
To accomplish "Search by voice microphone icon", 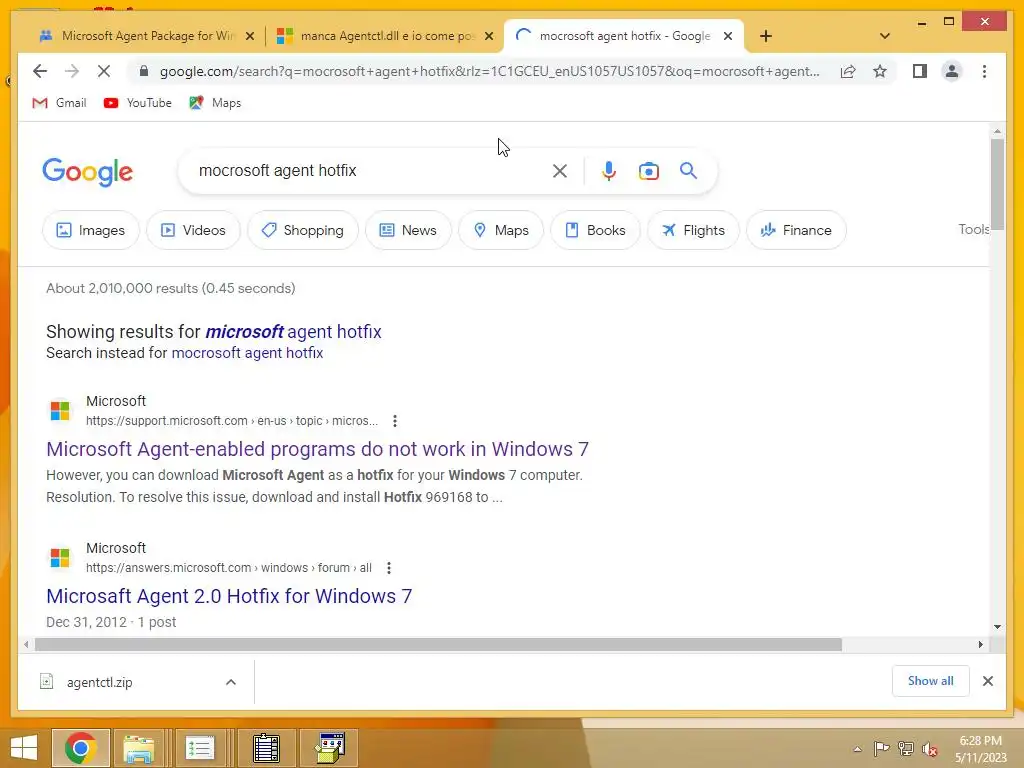I will click(609, 171).
